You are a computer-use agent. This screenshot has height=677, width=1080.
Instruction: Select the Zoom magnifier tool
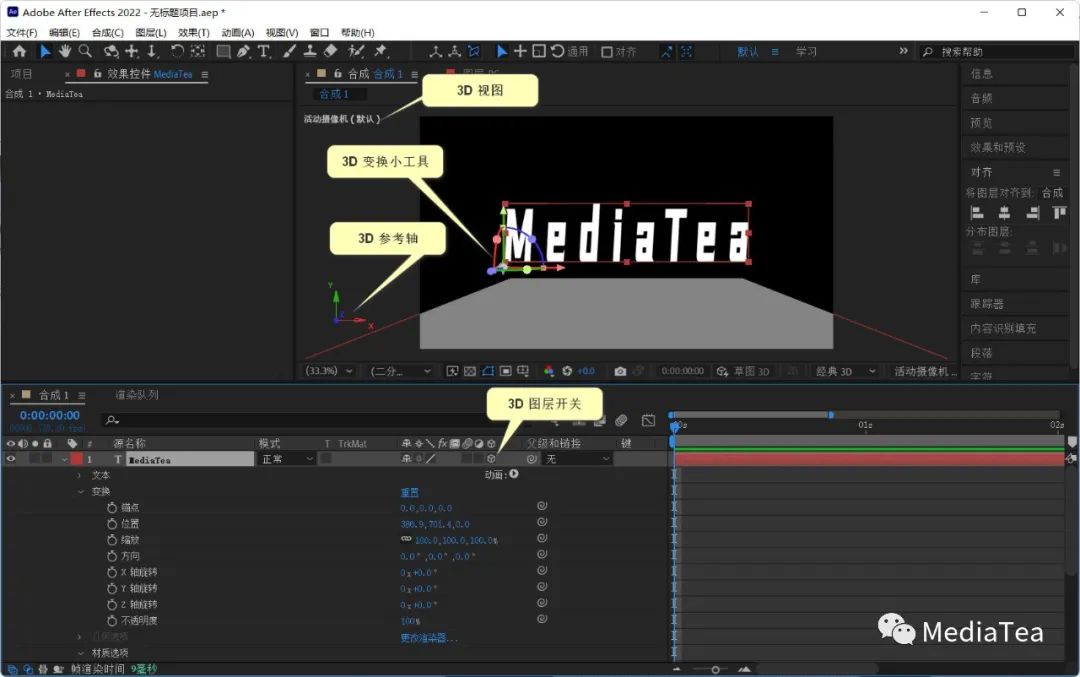click(85, 51)
